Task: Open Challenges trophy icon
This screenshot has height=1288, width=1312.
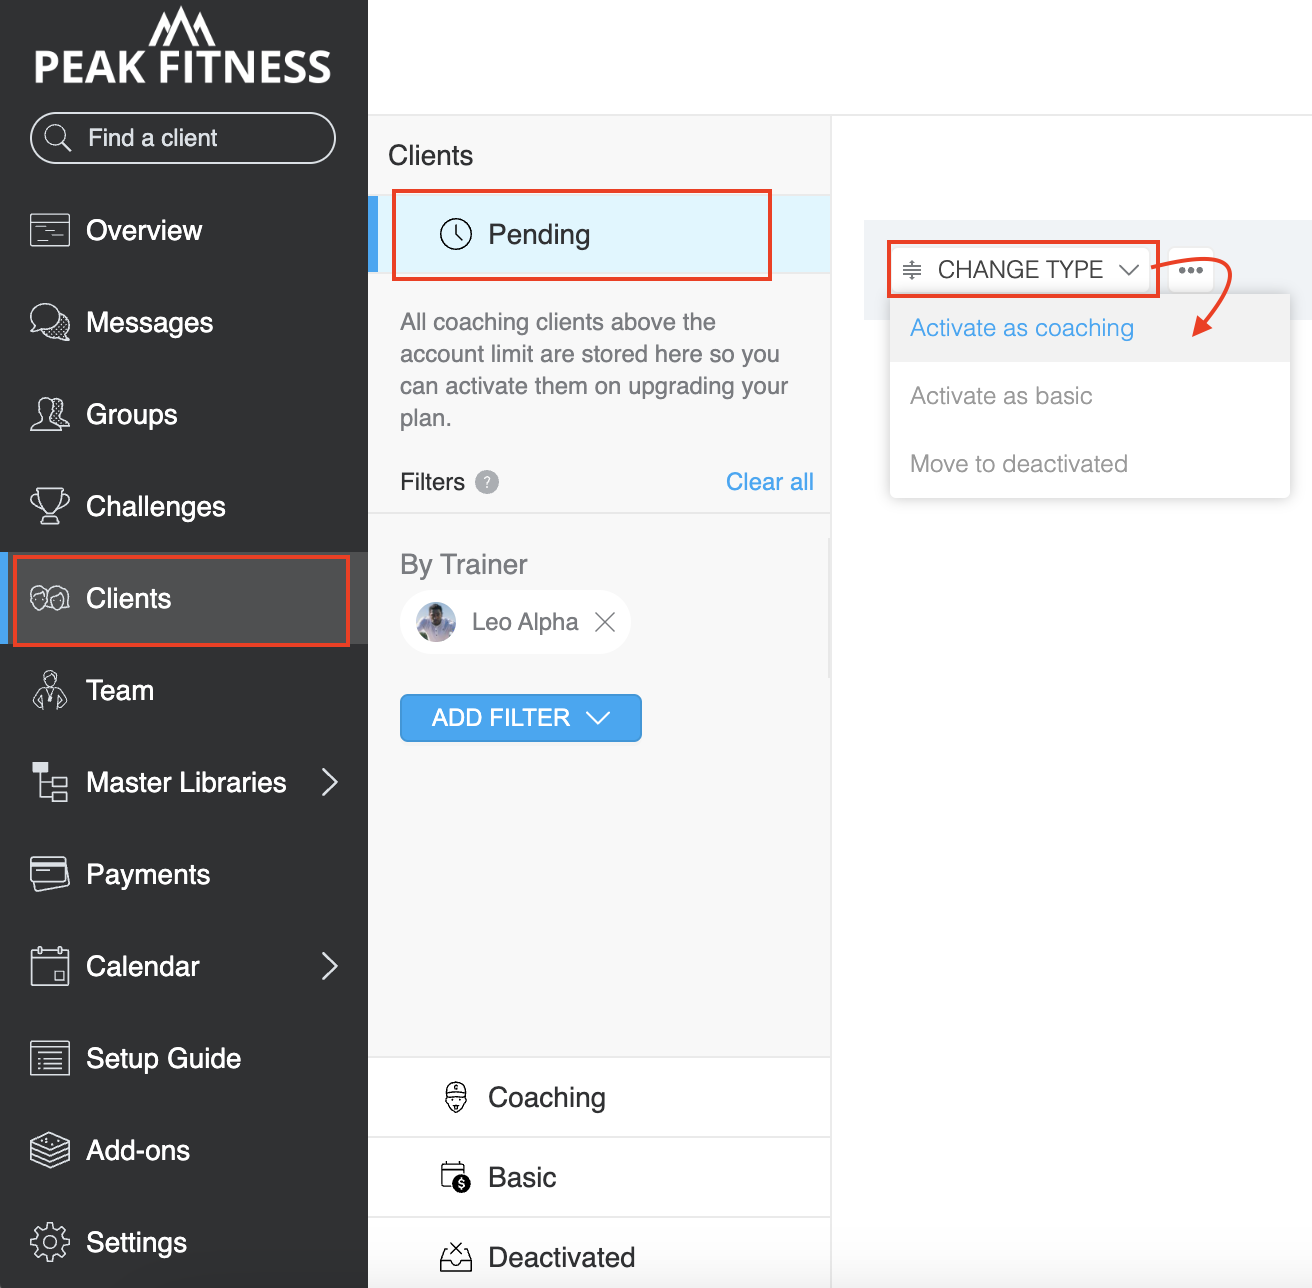Action: point(50,506)
